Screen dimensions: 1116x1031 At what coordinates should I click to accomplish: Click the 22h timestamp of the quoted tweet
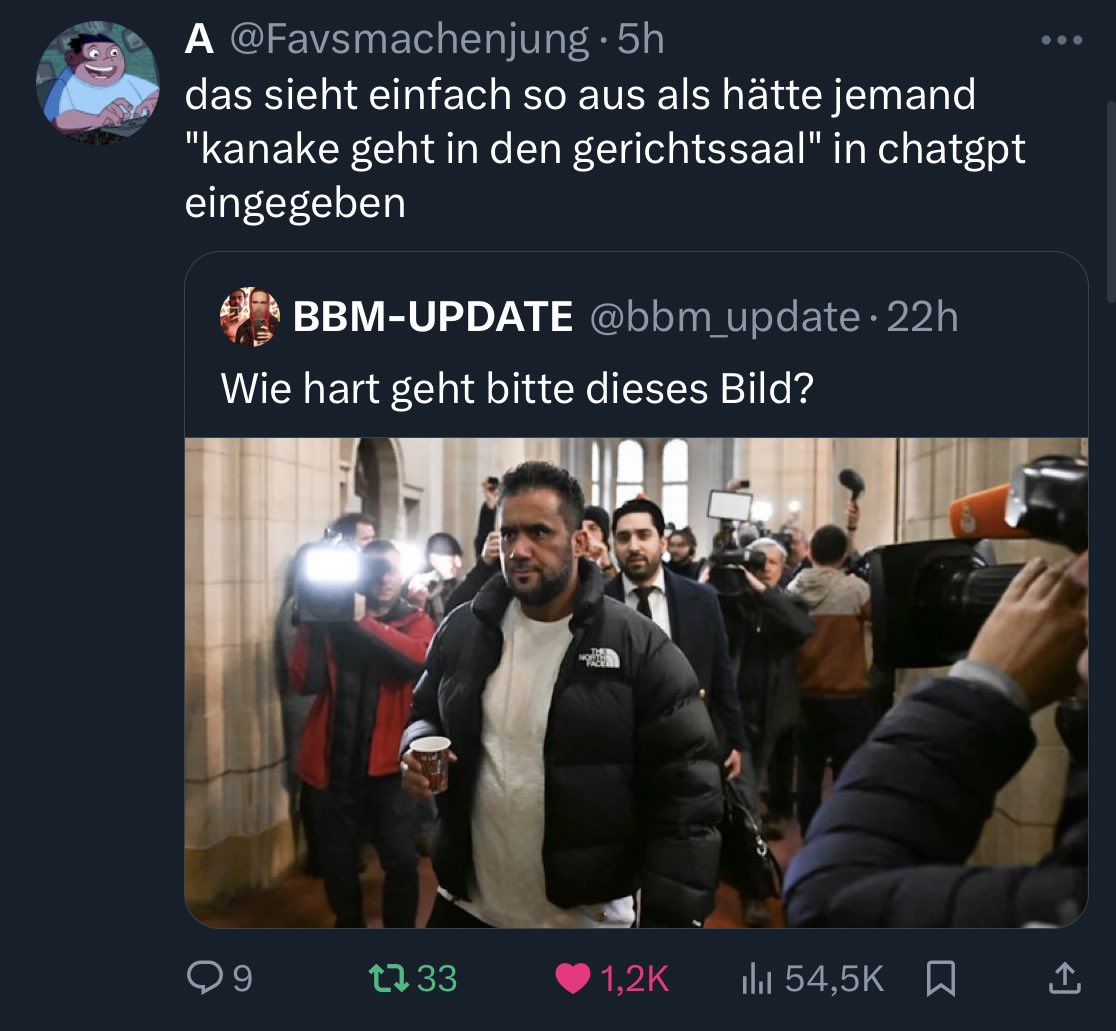[922, 317]
